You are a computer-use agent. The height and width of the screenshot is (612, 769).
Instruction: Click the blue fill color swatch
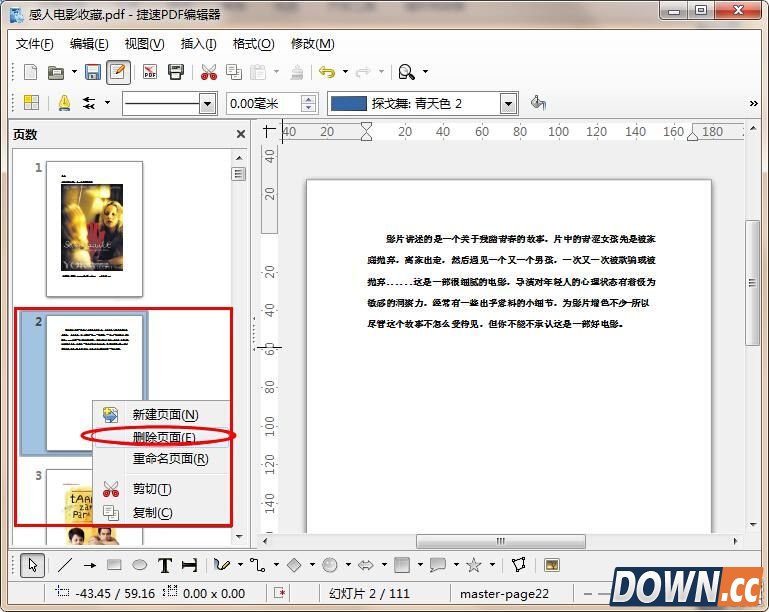point(348,103)
